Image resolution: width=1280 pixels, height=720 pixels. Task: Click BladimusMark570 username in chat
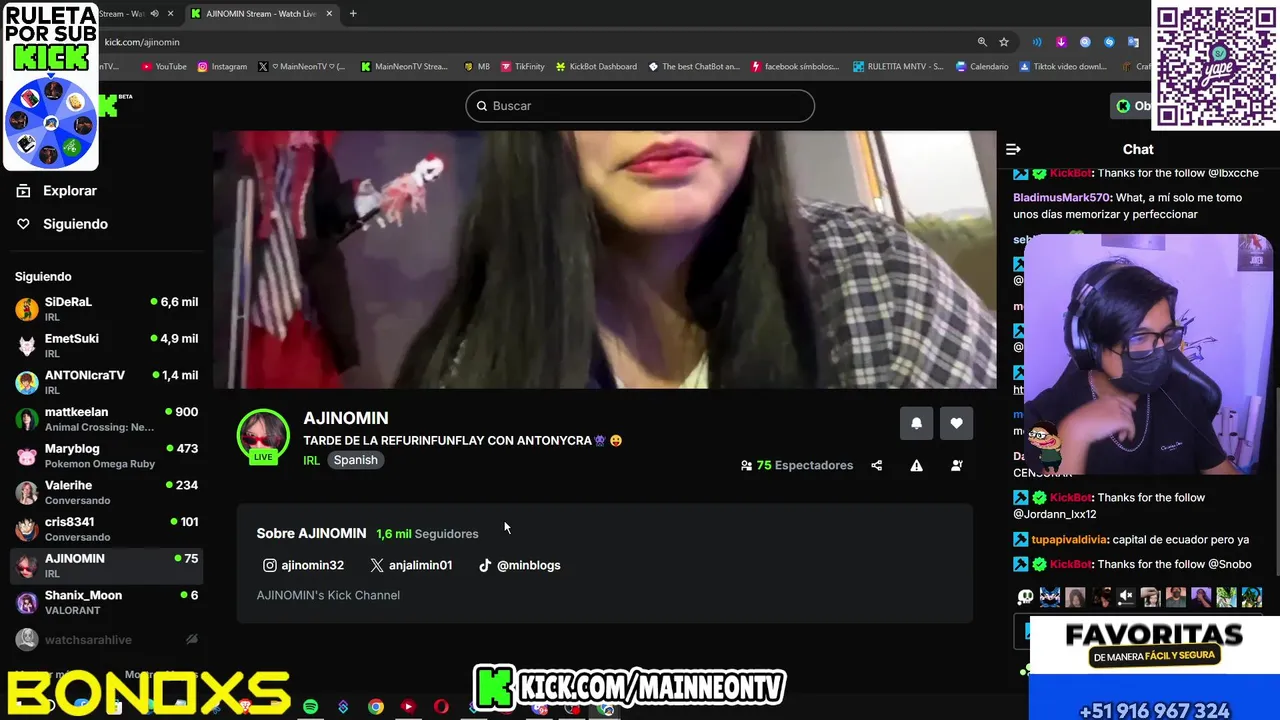[1061, 198]
